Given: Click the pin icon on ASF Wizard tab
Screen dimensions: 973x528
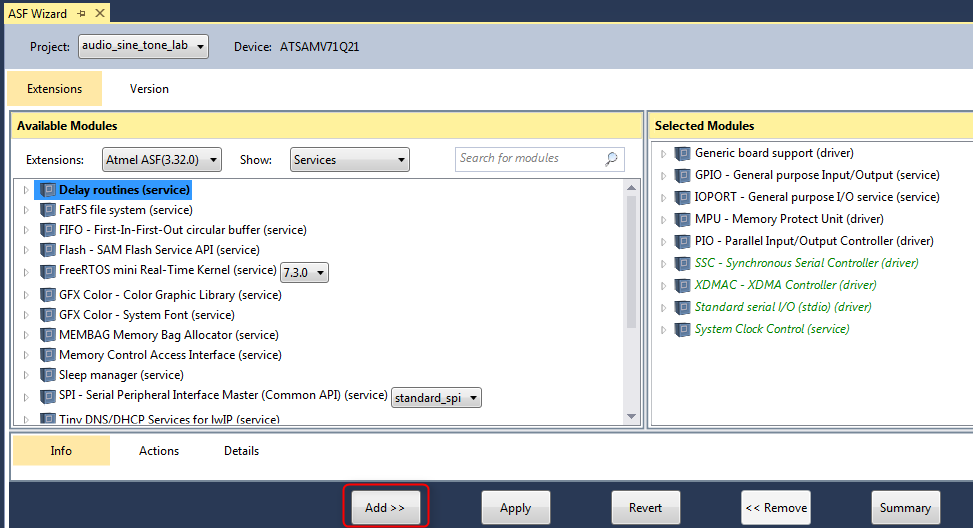Looking at the screenshot, I should point(81,13).
